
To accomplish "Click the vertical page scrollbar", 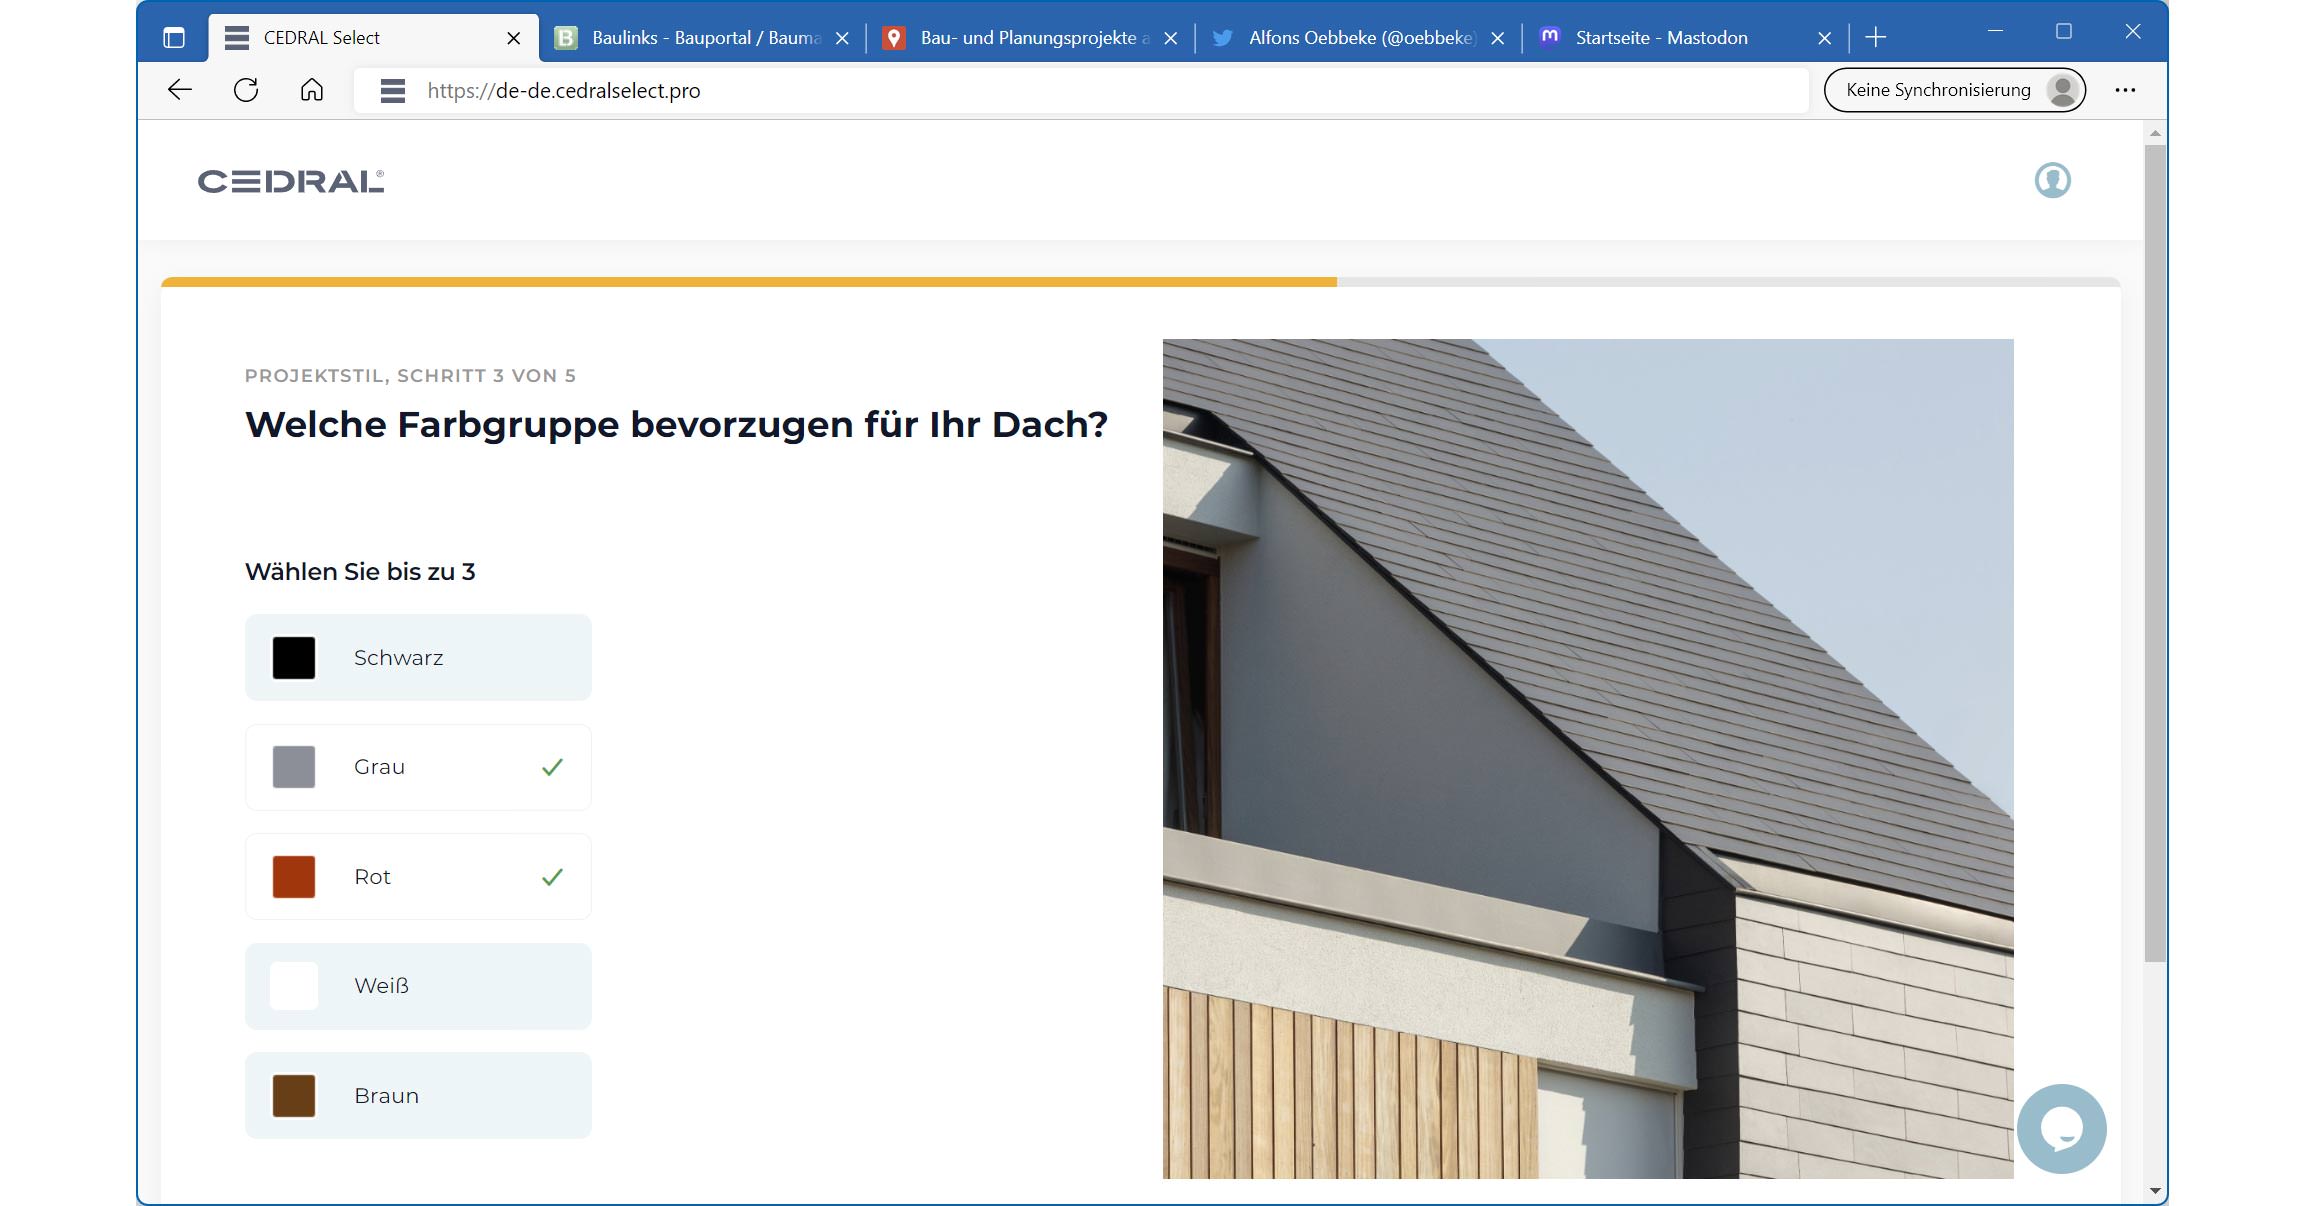I will click(2155, 553).
